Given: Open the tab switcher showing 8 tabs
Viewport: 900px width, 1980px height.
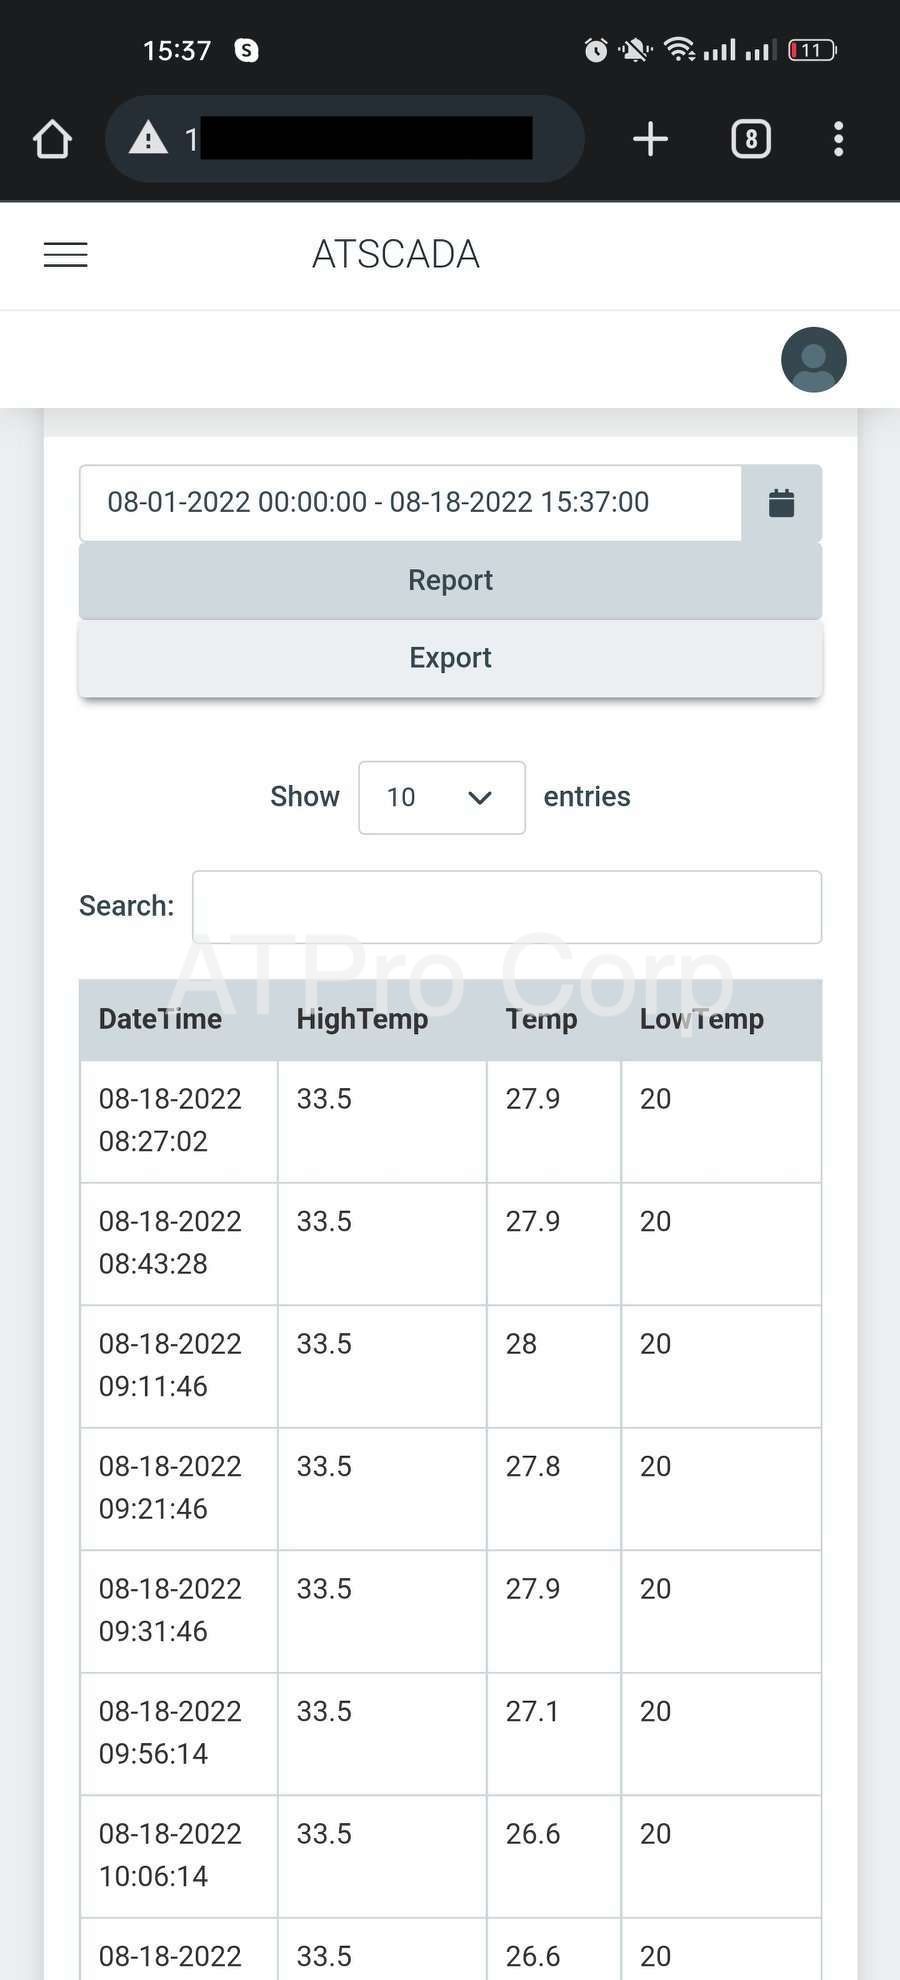Looking at the screenshot, I should [751, 139].
